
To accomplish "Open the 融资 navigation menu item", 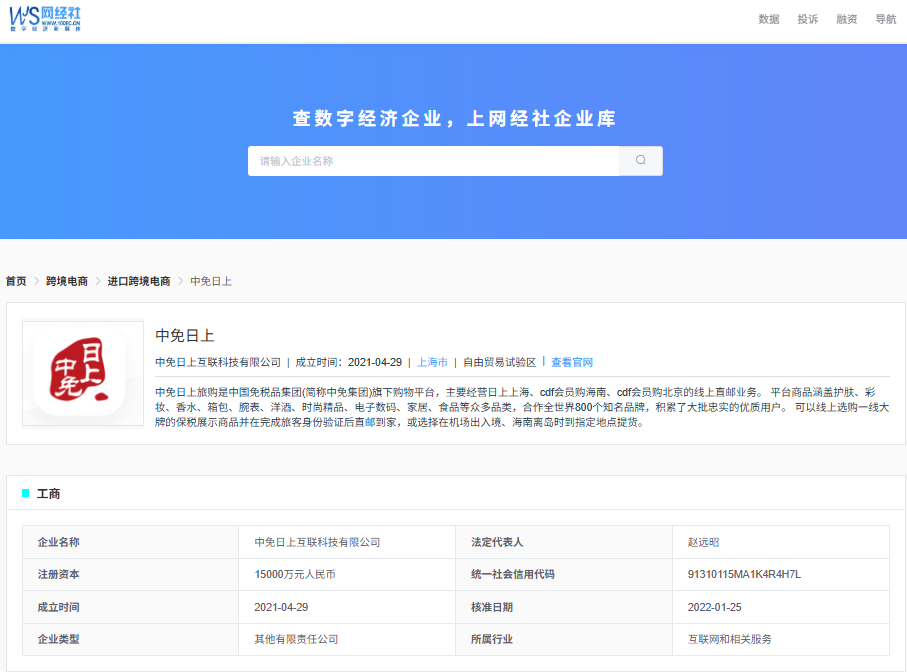I will point(846,19).
